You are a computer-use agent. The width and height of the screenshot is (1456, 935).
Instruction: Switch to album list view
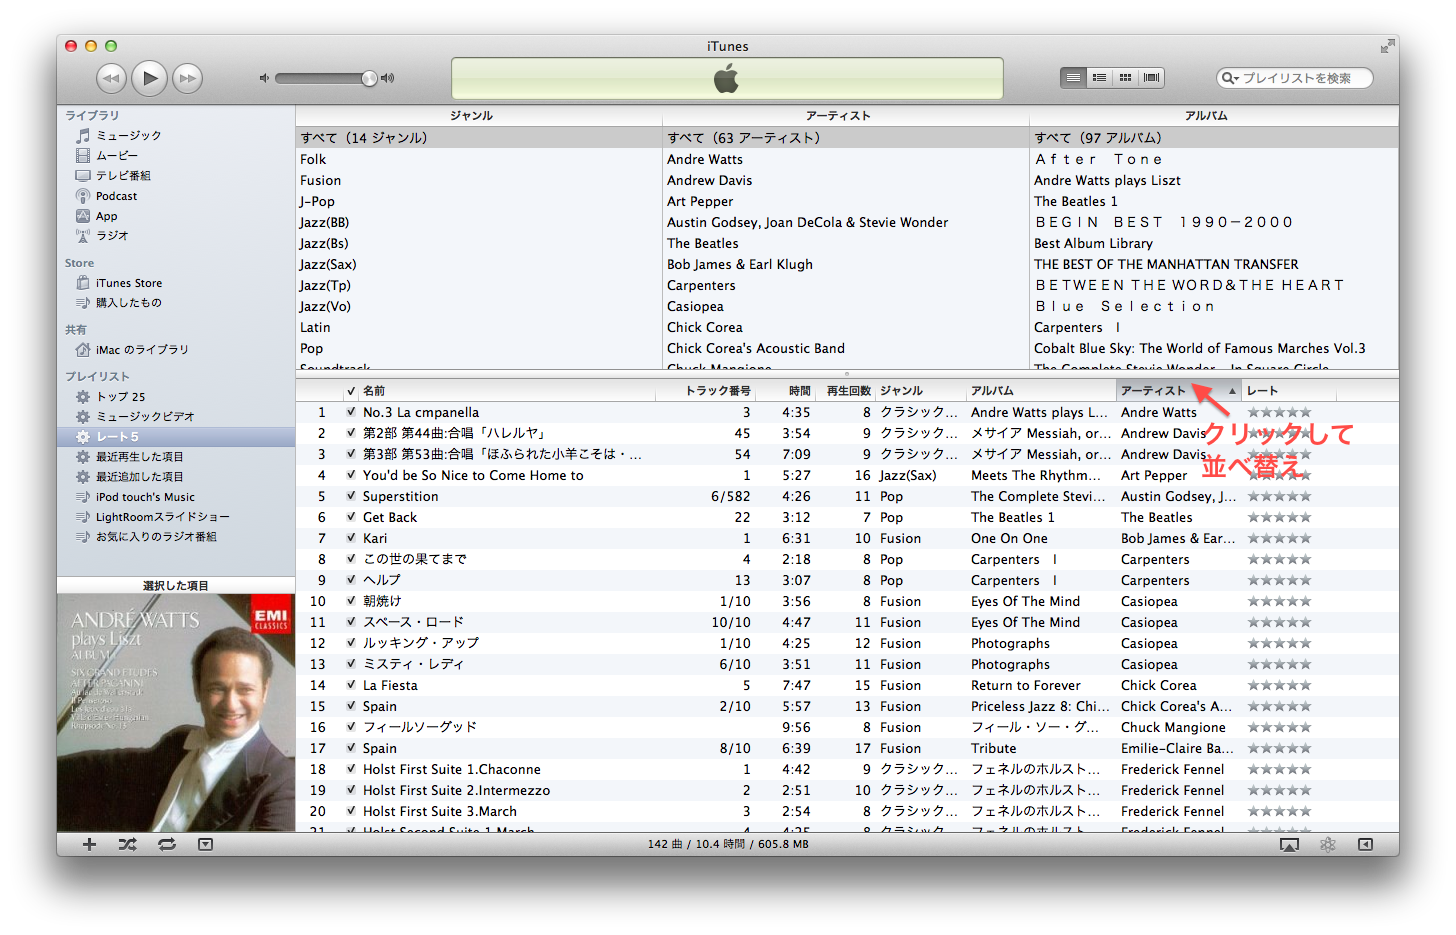(1099, 78)
